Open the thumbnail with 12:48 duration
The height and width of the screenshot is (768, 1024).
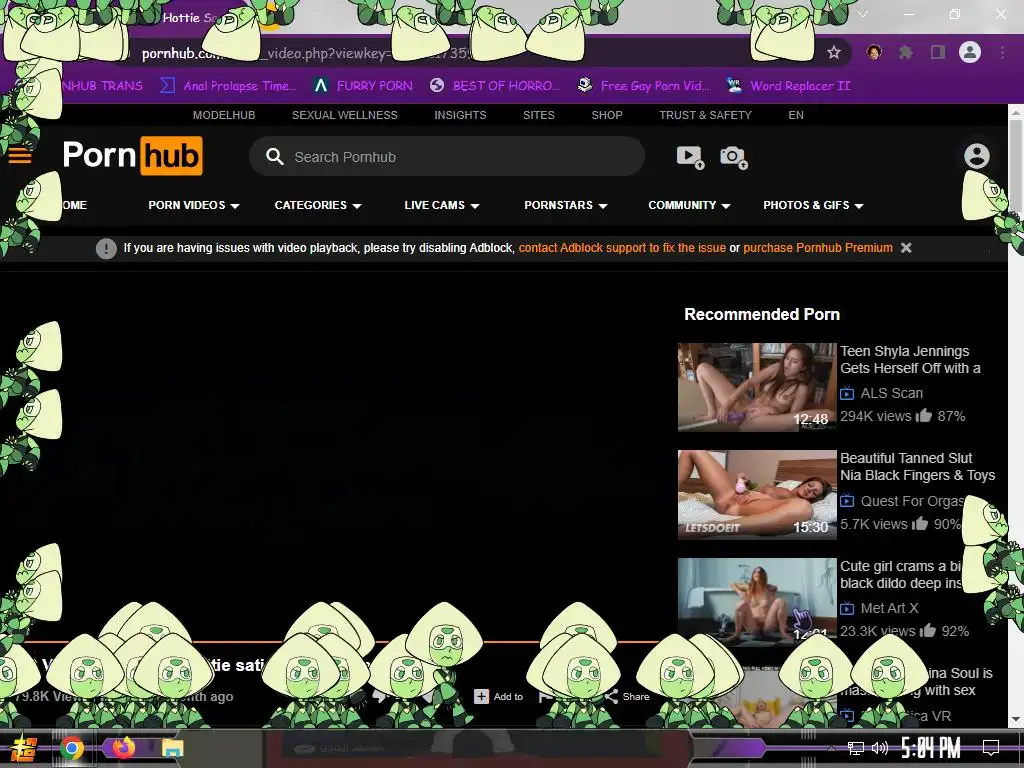click(x=757, y=387)
